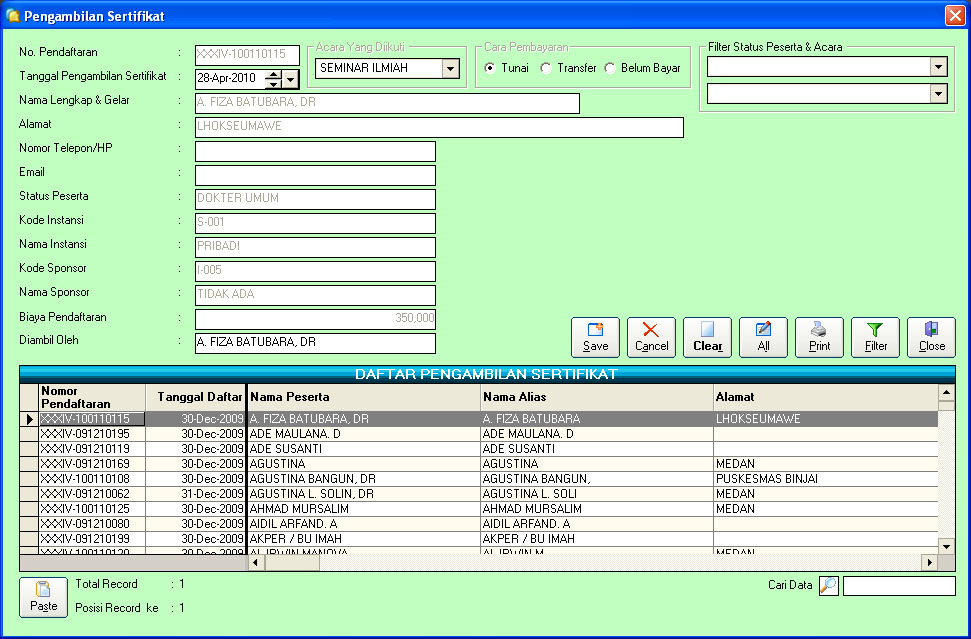Select the Transfer payment option
Viewport: 971px width, 639px height.
click(546, 68)
